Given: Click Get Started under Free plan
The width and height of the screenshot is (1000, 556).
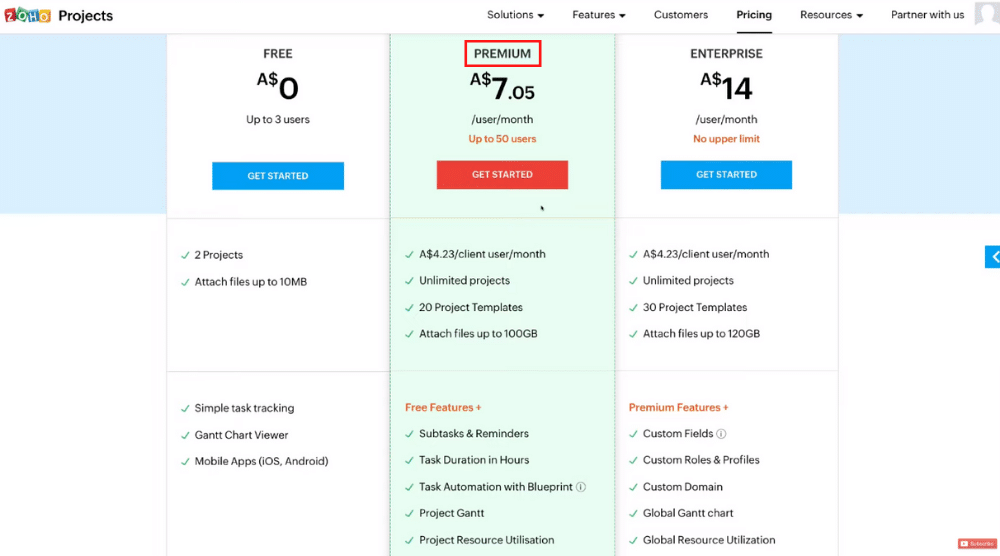Looking at the screenshot, I should pyautogui.click(x=278, y=176).
